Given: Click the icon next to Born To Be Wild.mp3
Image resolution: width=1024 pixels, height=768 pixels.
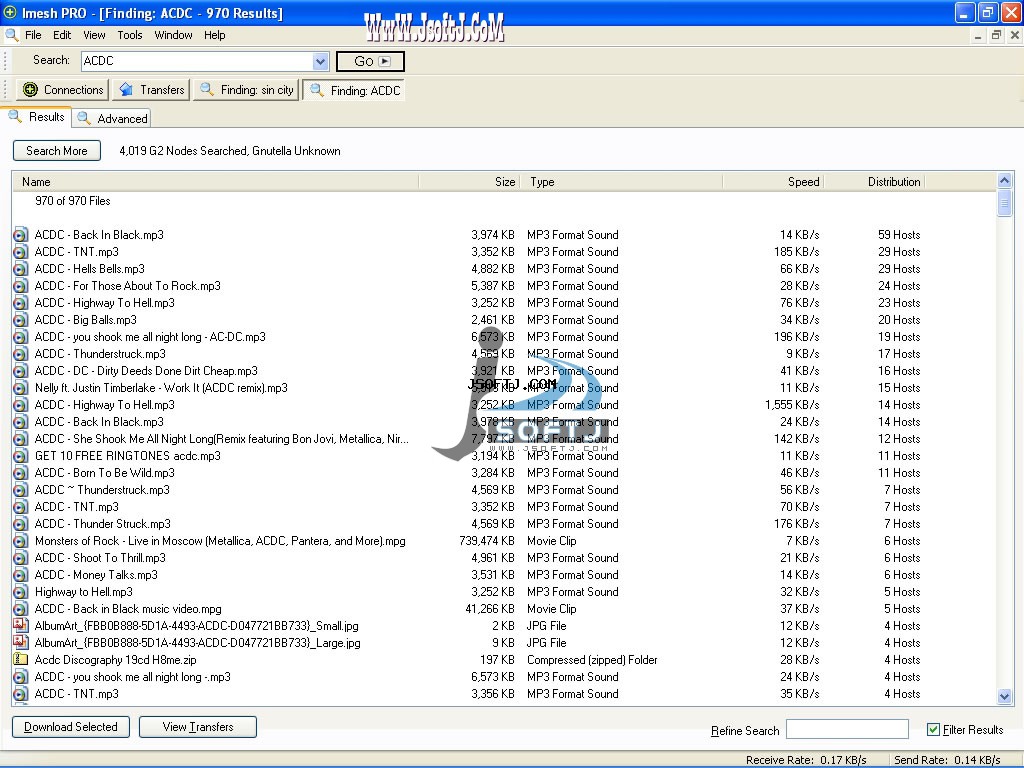Looking at the screenshot, I should (x=21, y=473).
